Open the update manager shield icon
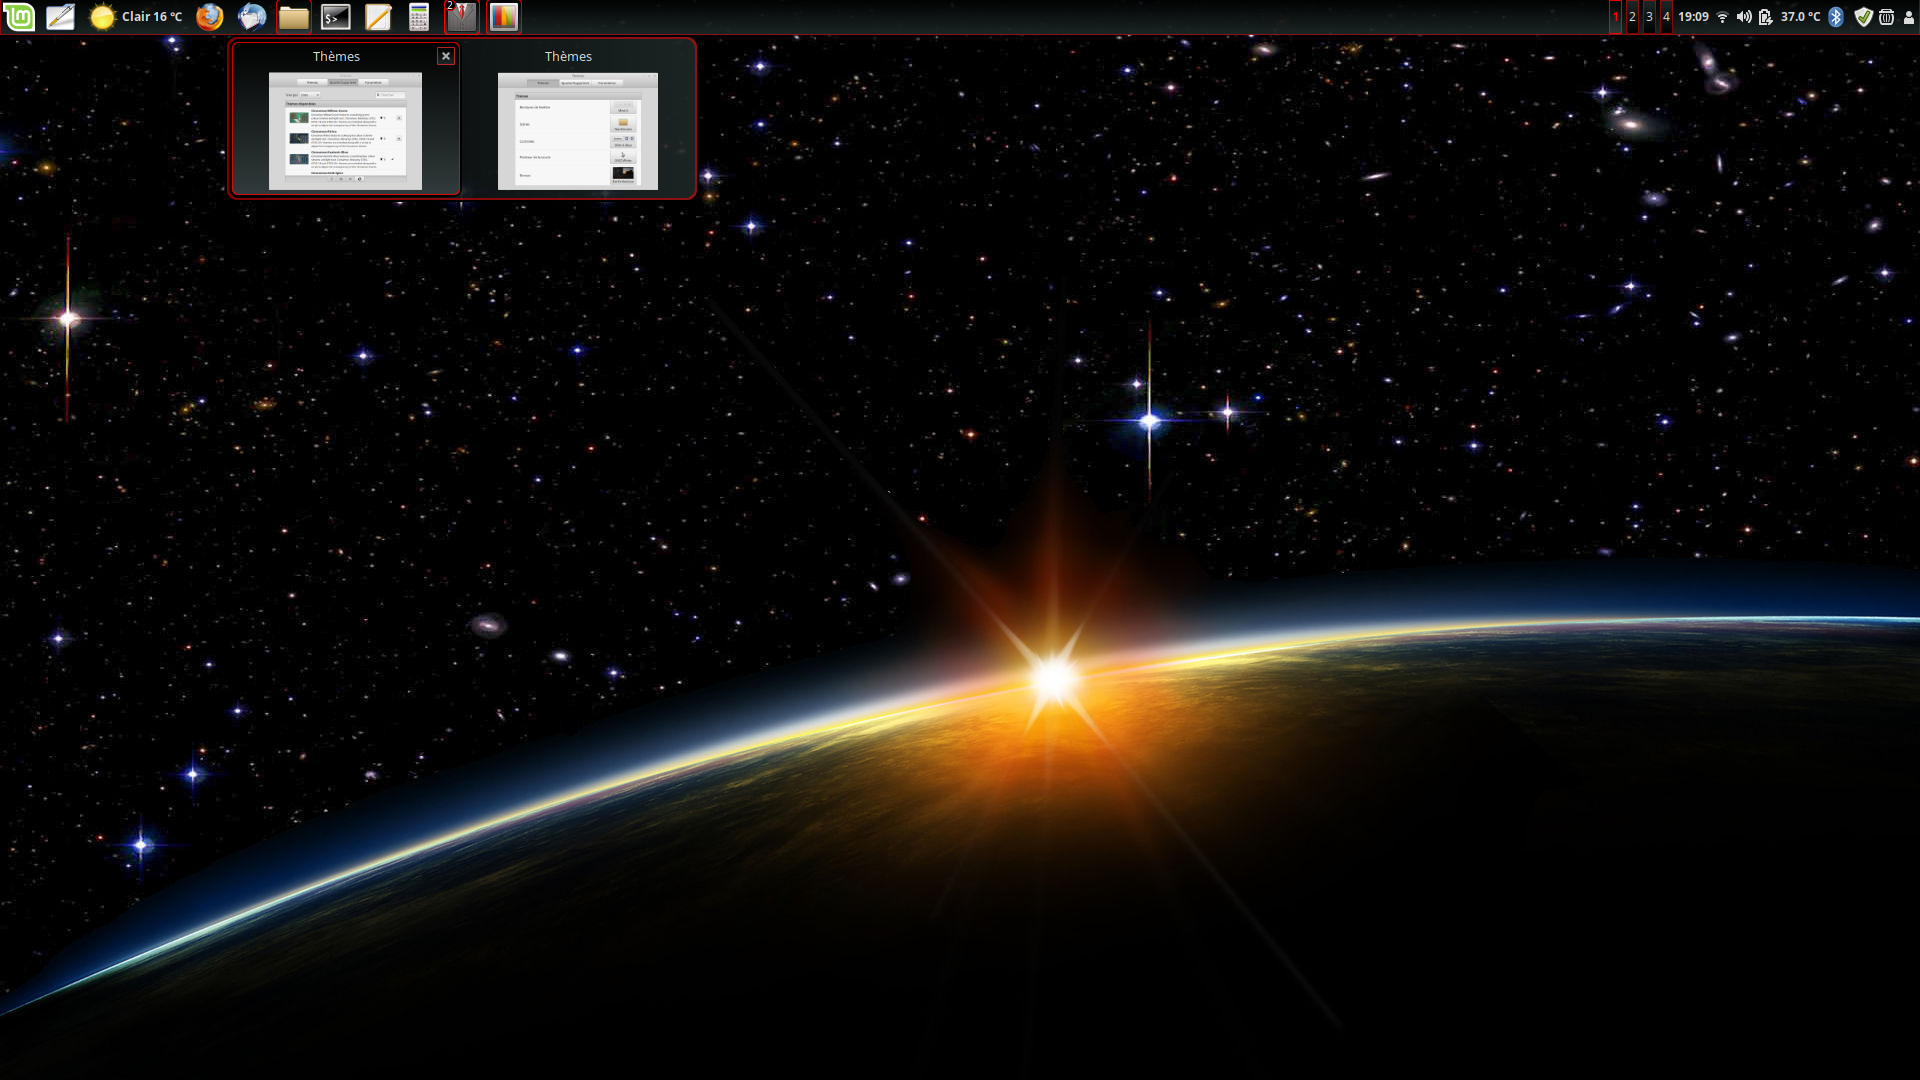The height and width of the screenshot is (1080, 1920). click(1863, 16)
